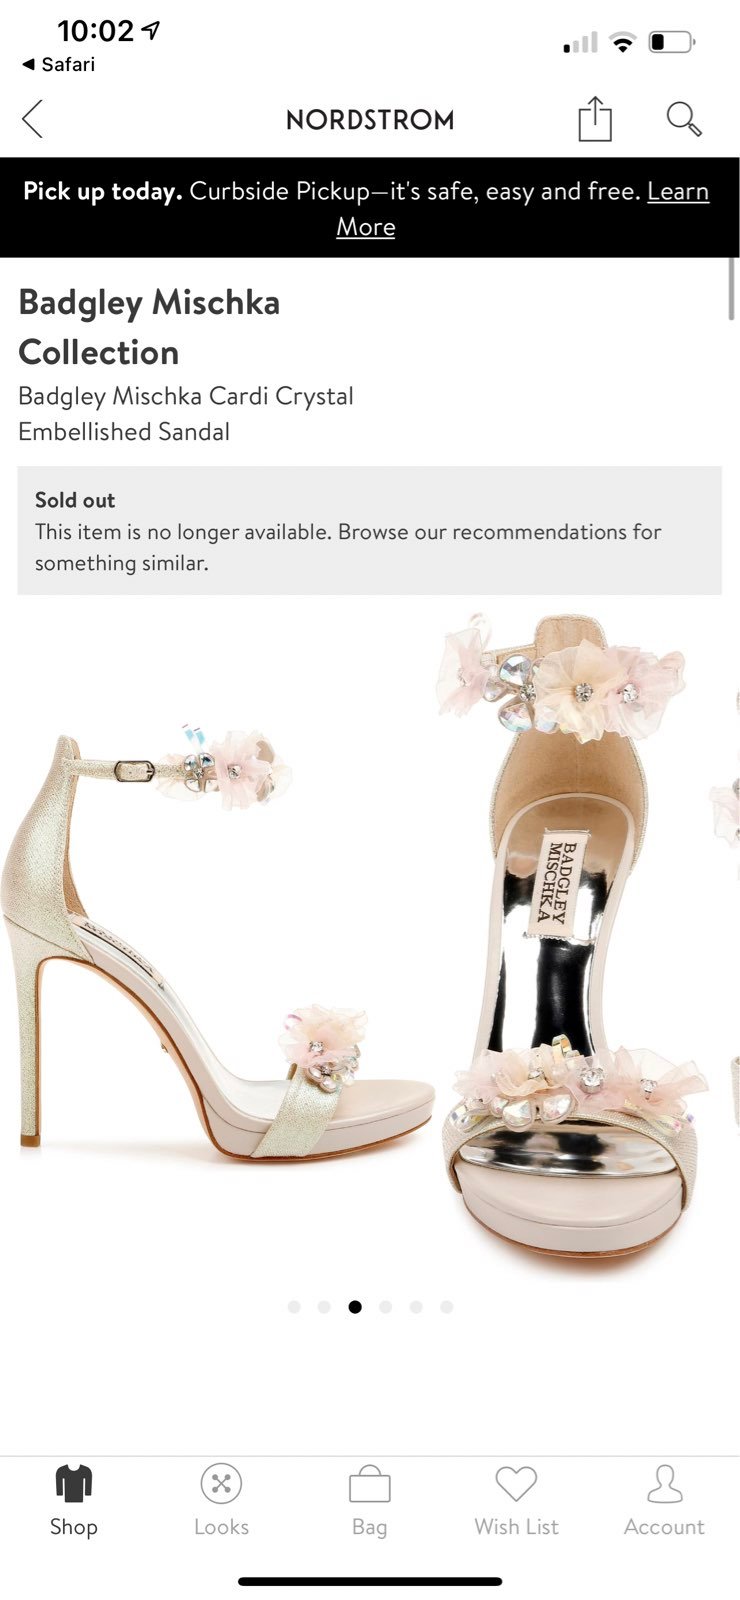Select the Shop tab
740x1600 pixels.
[74, 1501]
